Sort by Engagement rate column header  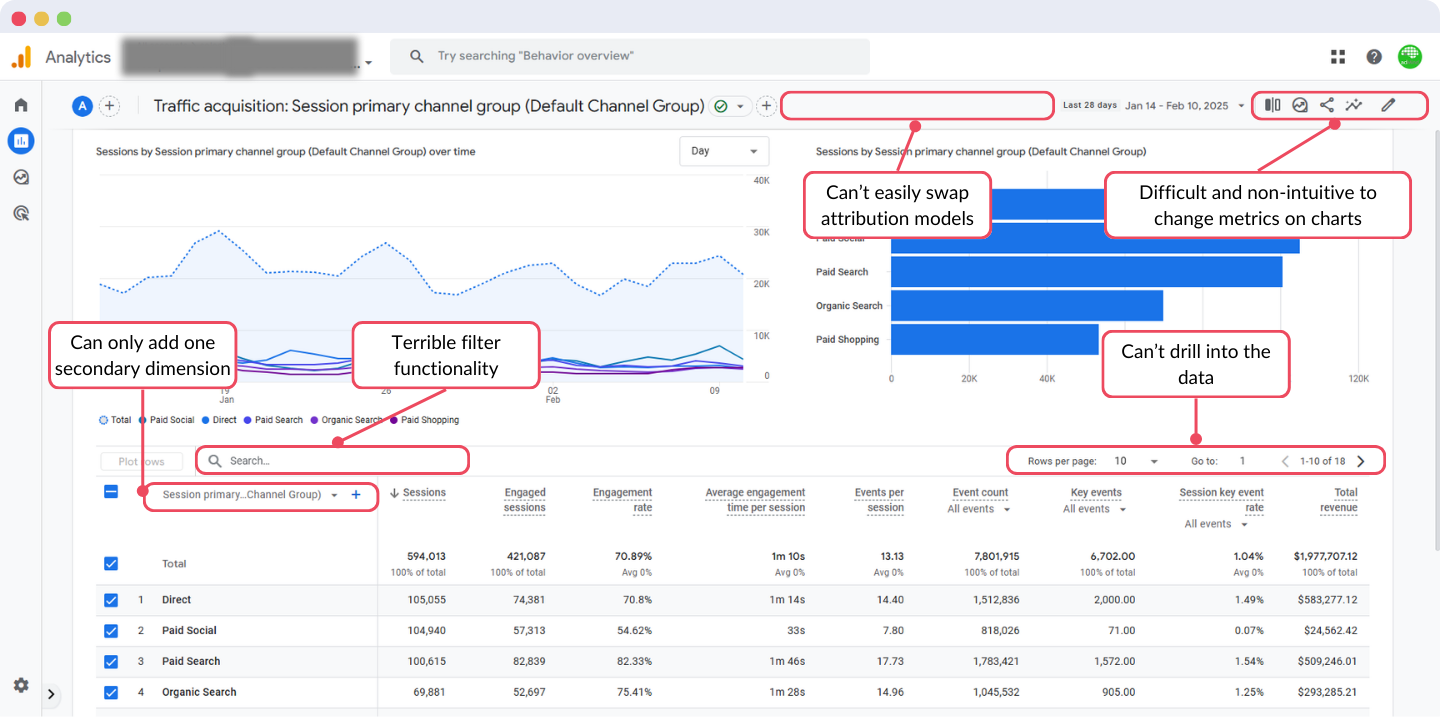[x=622, y=500]
